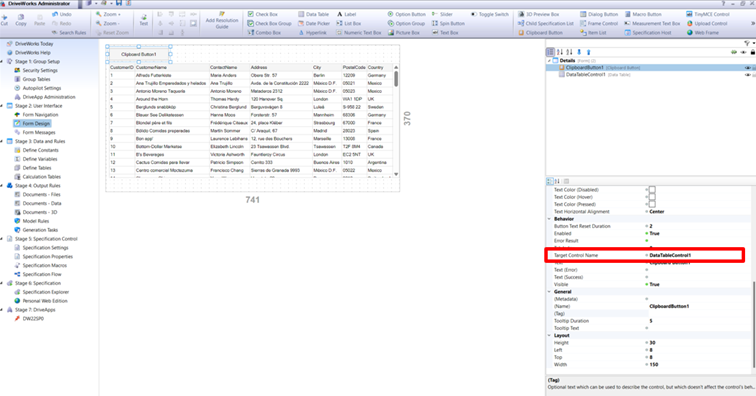Image resolution: width=756 pixels, height=396 pixels.
Task: Add a Clipboard Button control
Action: pos(540,32)
